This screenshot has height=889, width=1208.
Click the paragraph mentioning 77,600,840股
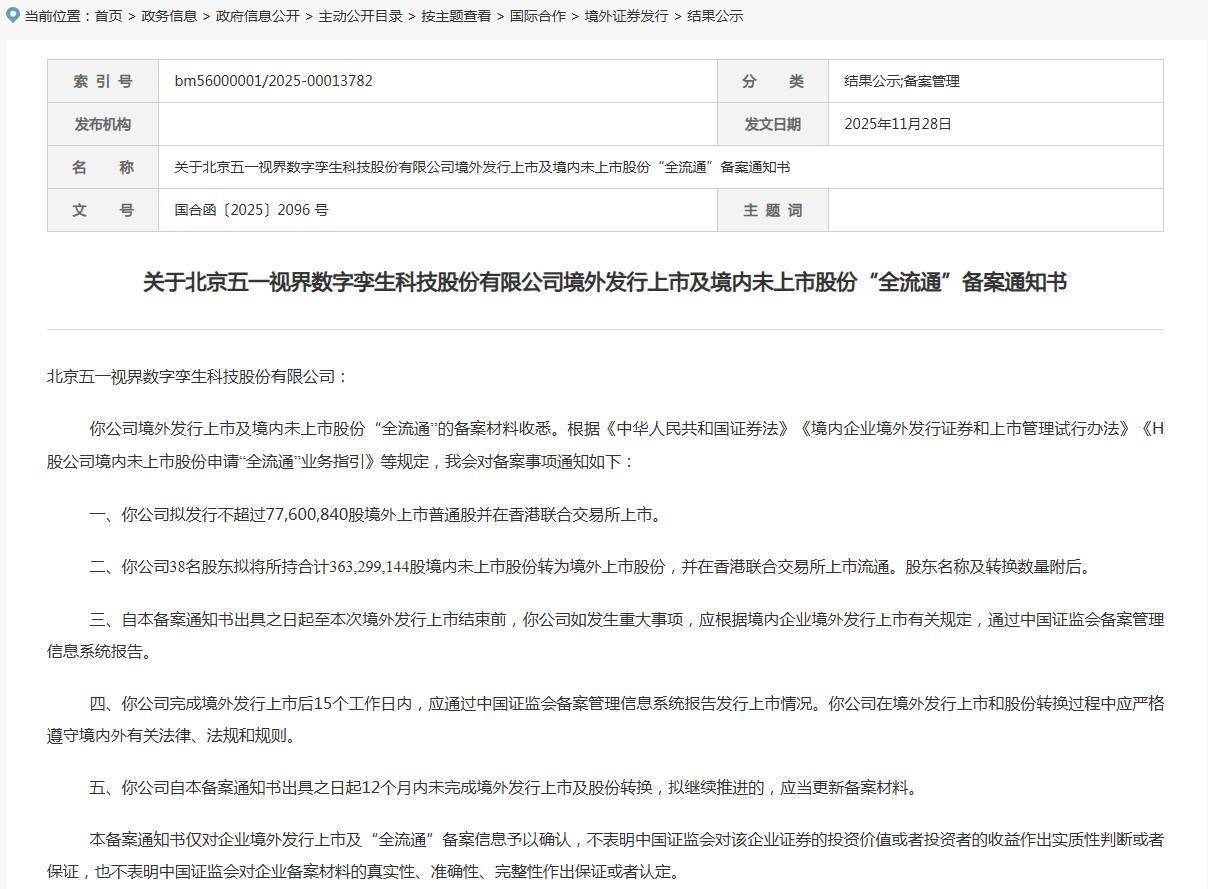coord(375,514)
